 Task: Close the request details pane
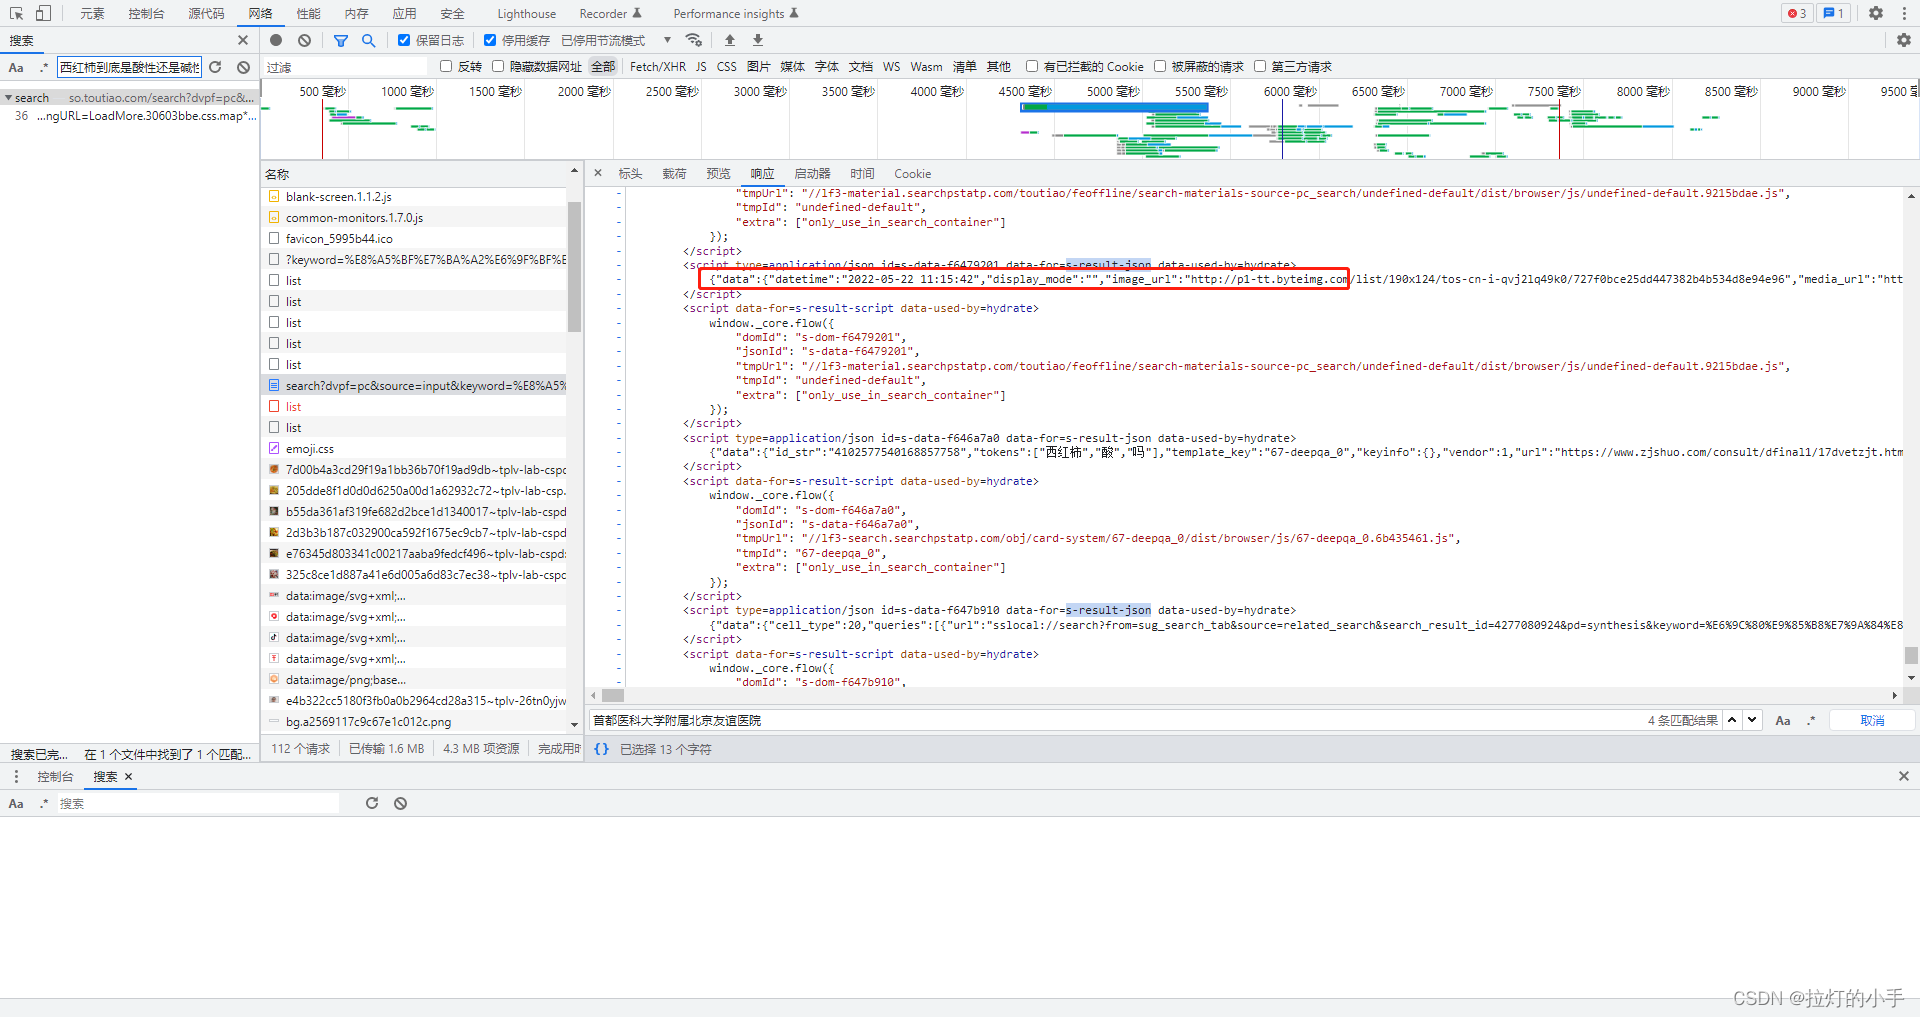(598, 173)
